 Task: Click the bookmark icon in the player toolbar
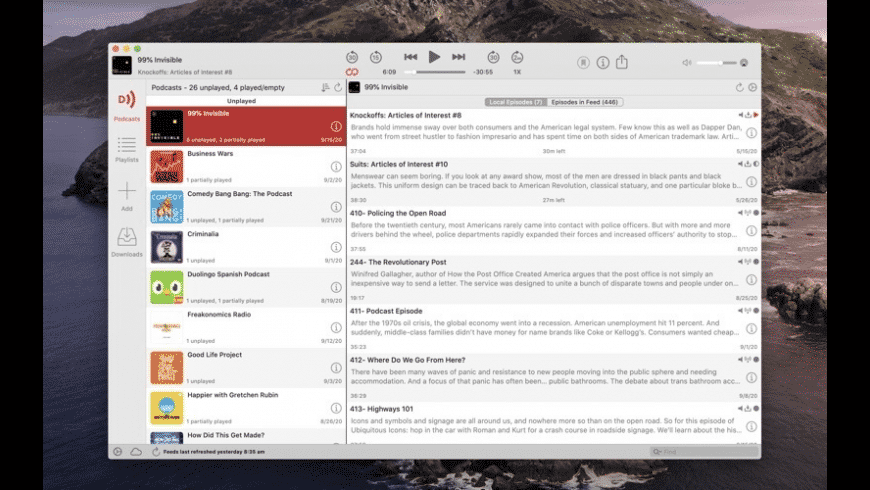pos(583,63)
